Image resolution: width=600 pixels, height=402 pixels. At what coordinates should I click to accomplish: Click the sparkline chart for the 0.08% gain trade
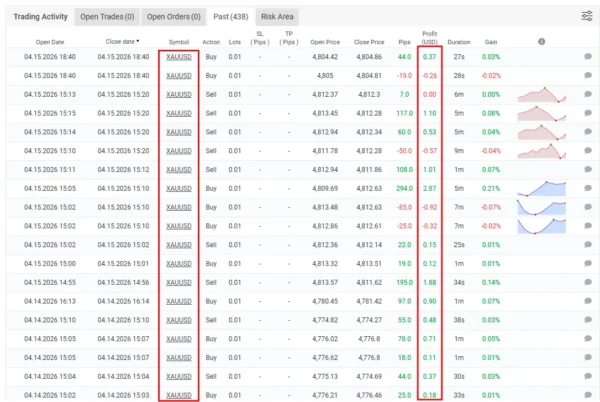click(x=541, y=113)
